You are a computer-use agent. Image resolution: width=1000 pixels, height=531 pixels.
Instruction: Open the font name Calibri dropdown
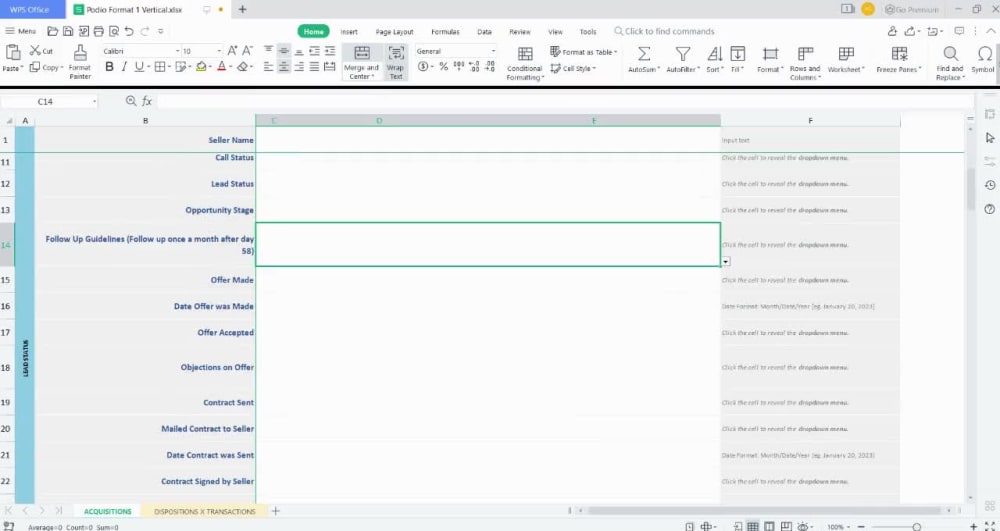[x=177, y=51]
